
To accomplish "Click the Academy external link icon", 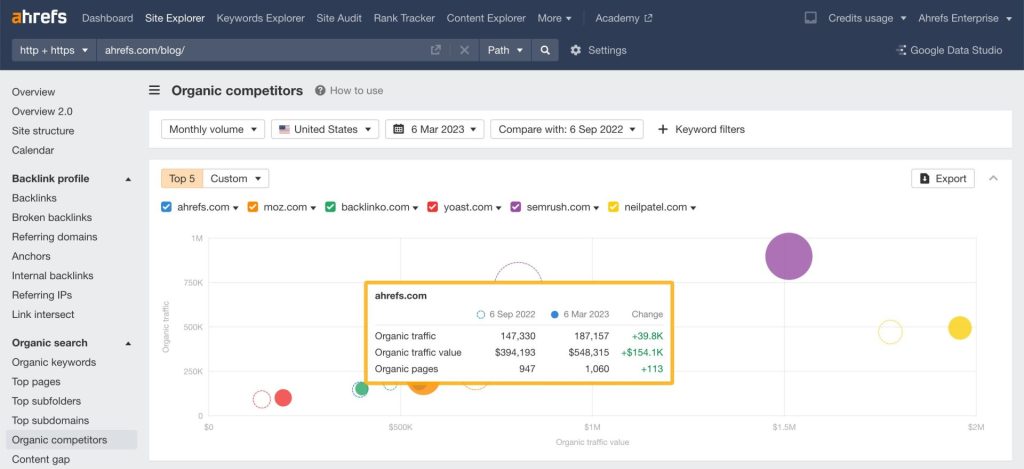I will coord(648,18).
